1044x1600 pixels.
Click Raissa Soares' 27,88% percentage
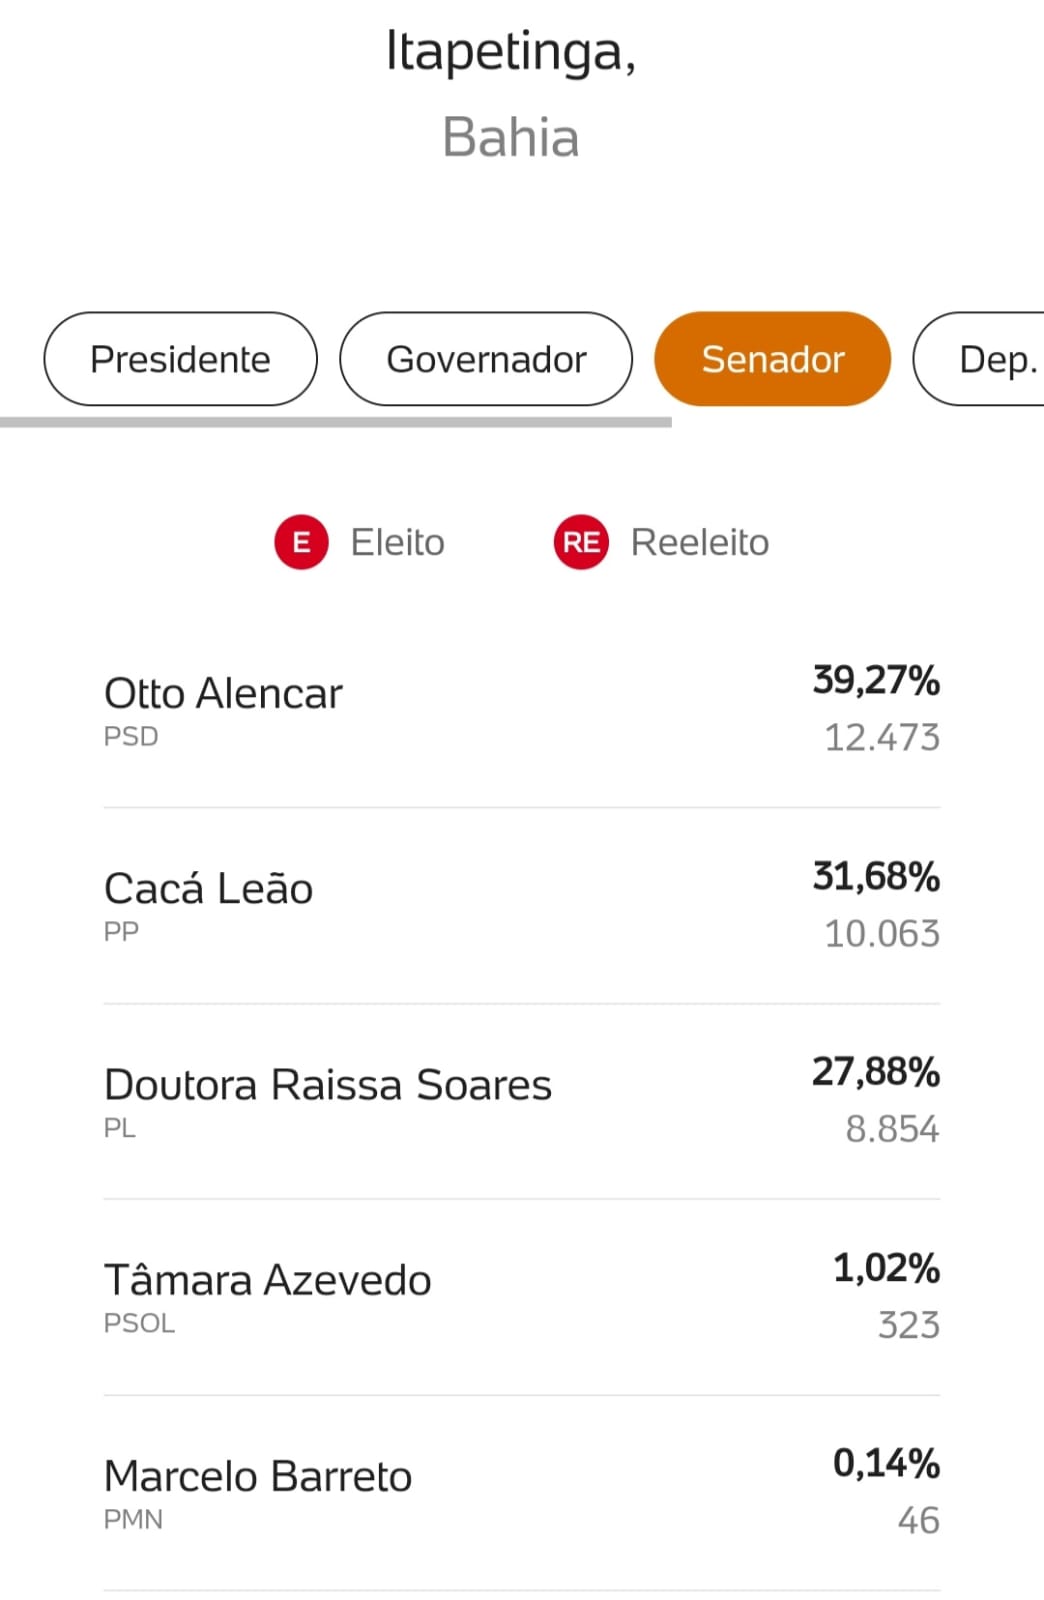pyautogui.click(x=876, y=1071)
